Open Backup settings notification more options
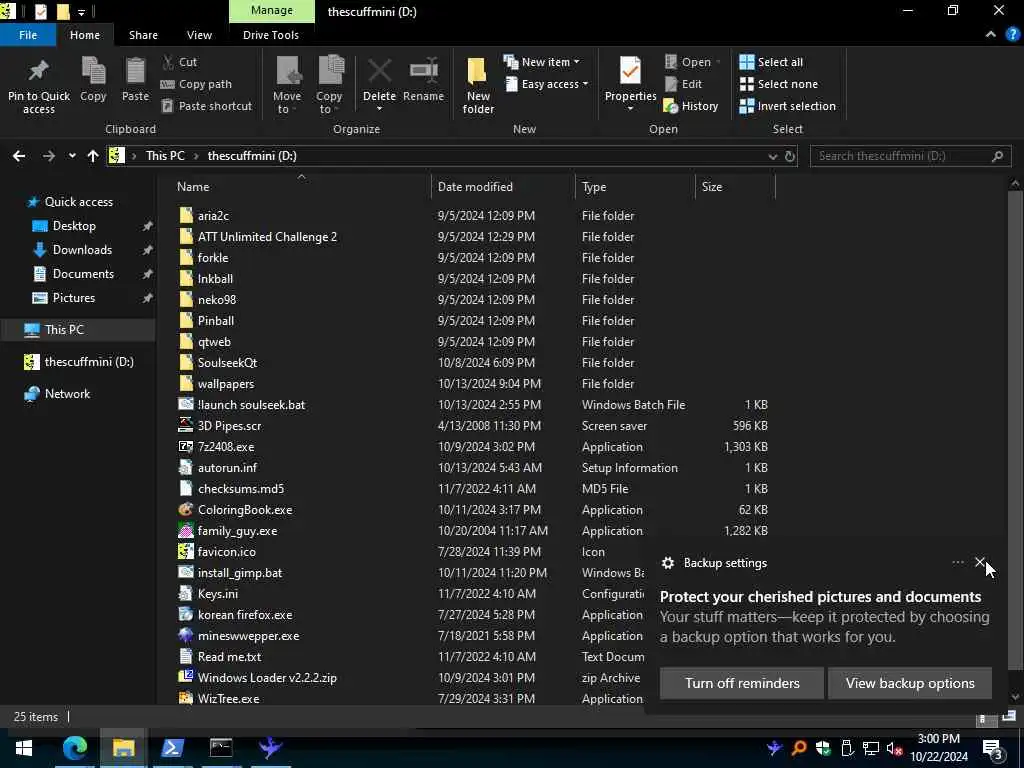 click(x=957, y=562)
